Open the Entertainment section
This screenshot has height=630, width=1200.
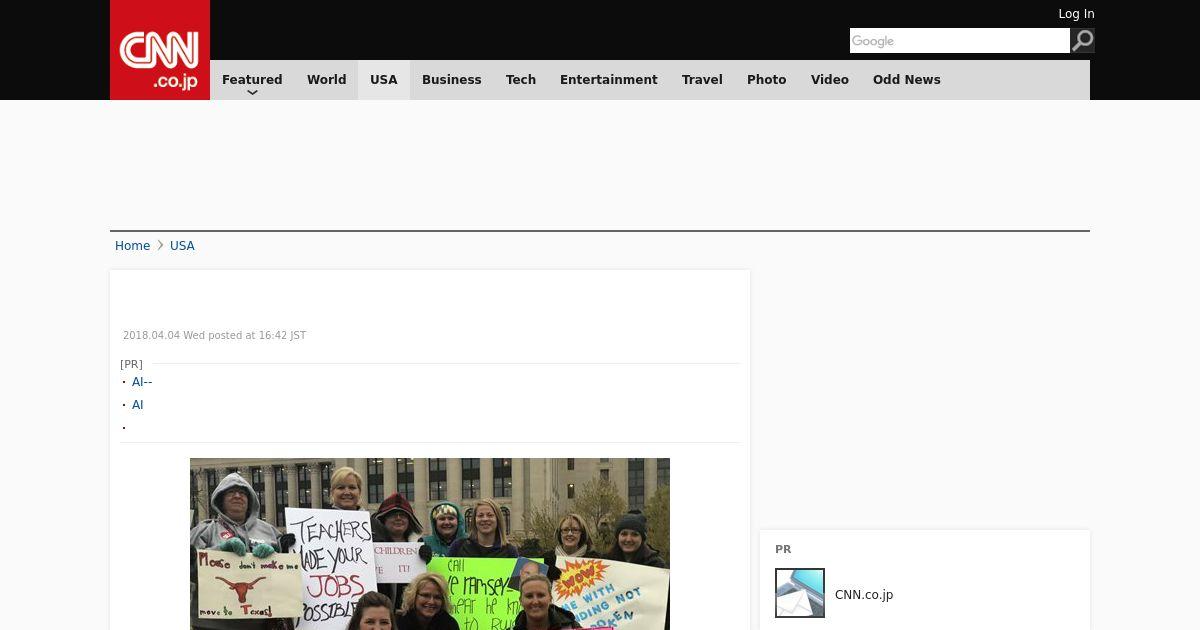tap(609, 80)
